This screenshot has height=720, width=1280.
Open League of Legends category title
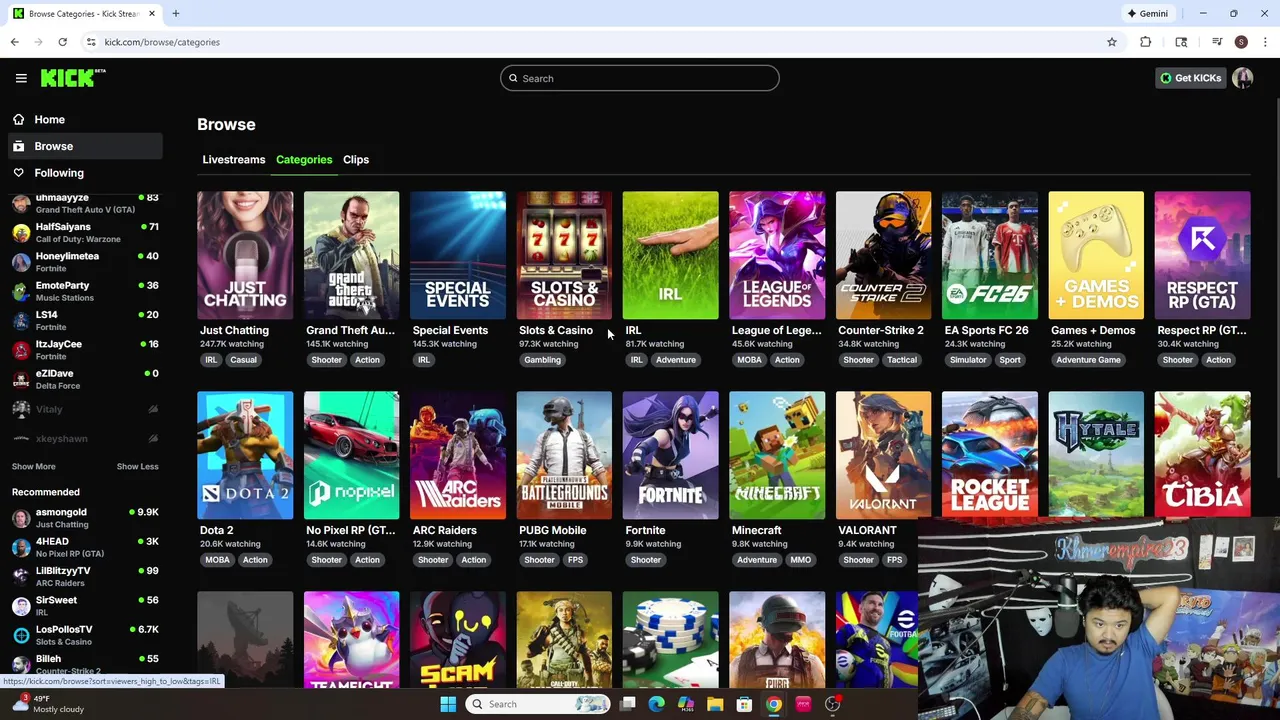(776, 330)
